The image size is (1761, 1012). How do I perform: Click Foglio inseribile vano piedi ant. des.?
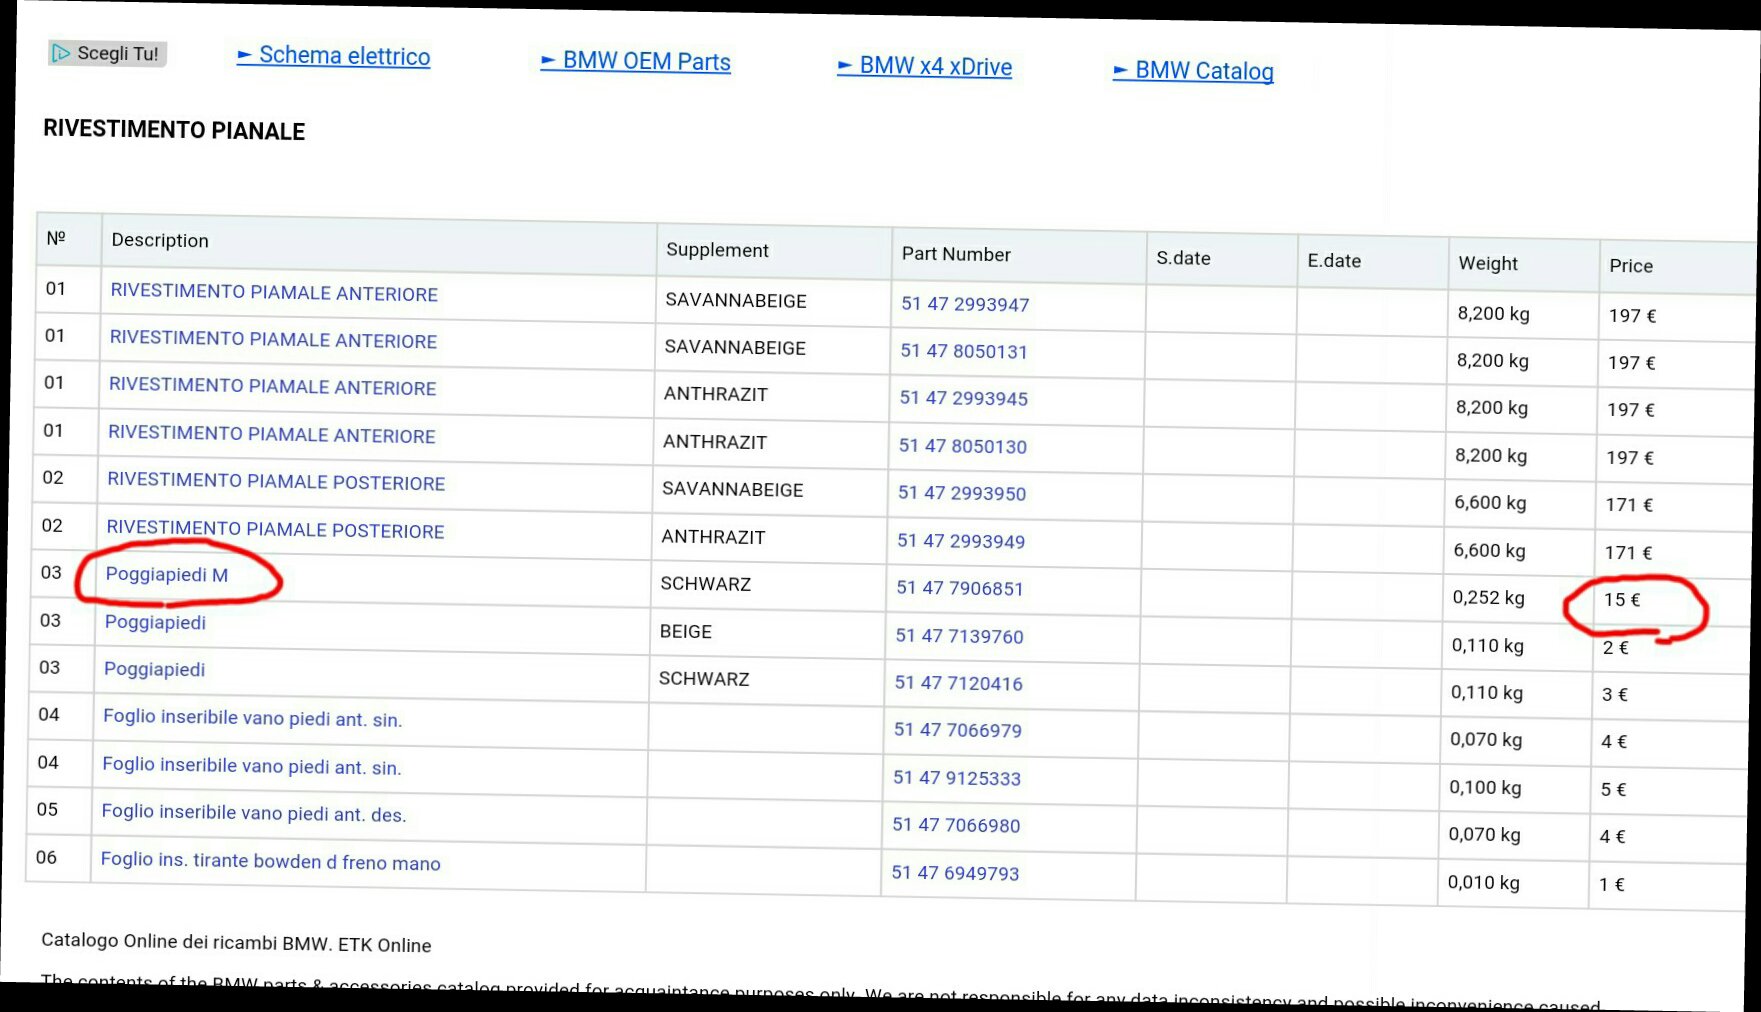click(x=254, y=813)
